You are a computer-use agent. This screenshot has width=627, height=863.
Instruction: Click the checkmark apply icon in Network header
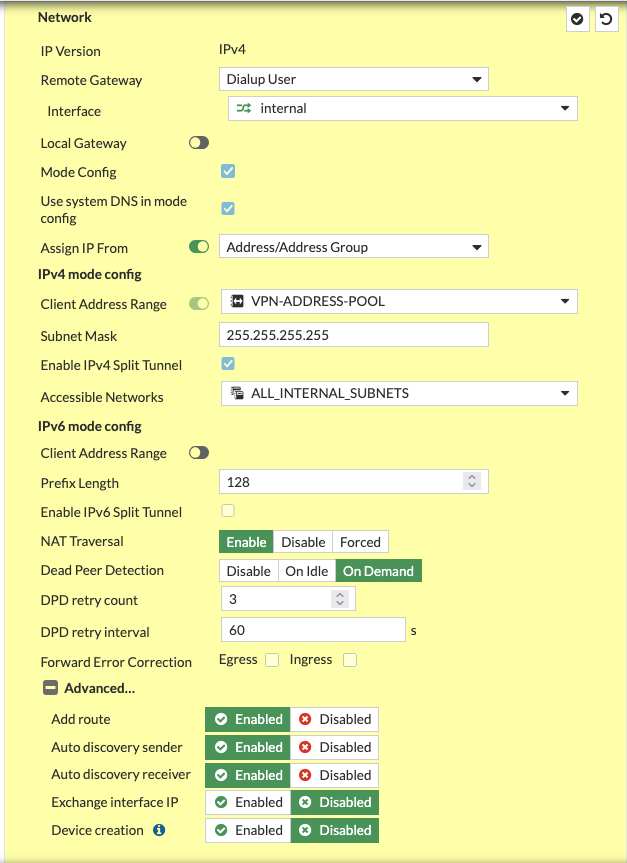click(x=577, y=19)
